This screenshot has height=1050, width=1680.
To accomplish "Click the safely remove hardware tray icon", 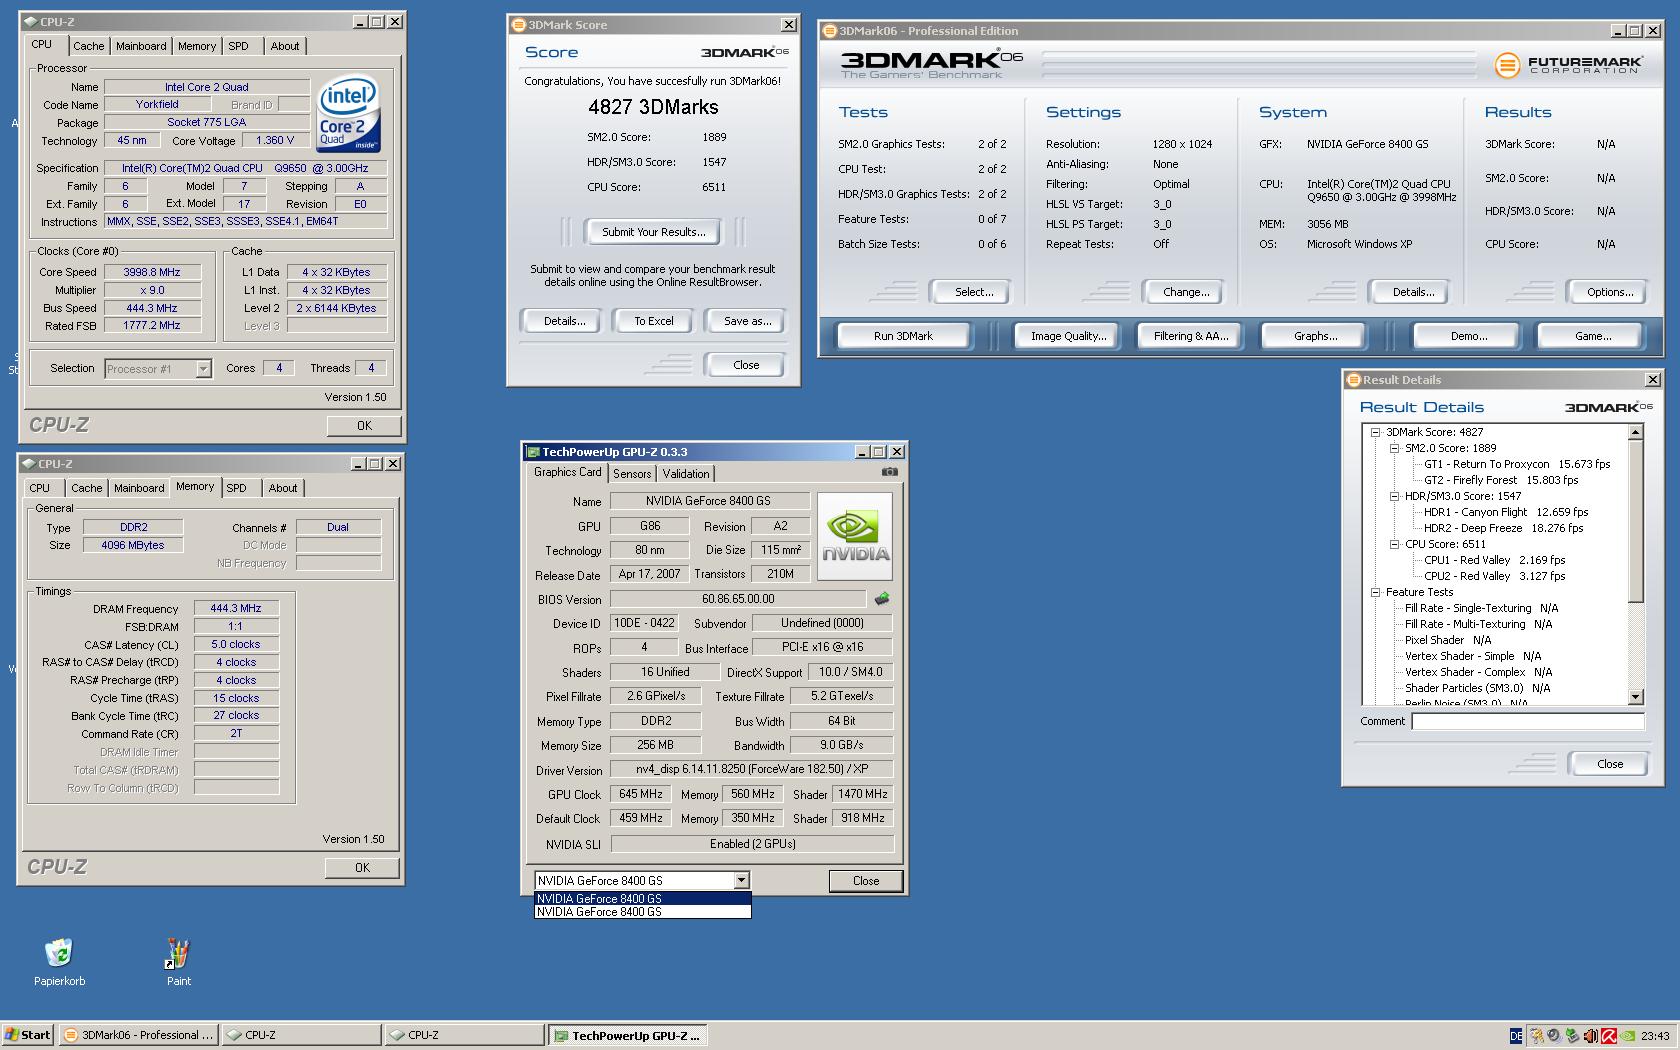I will click(x=1573, y=1036).
